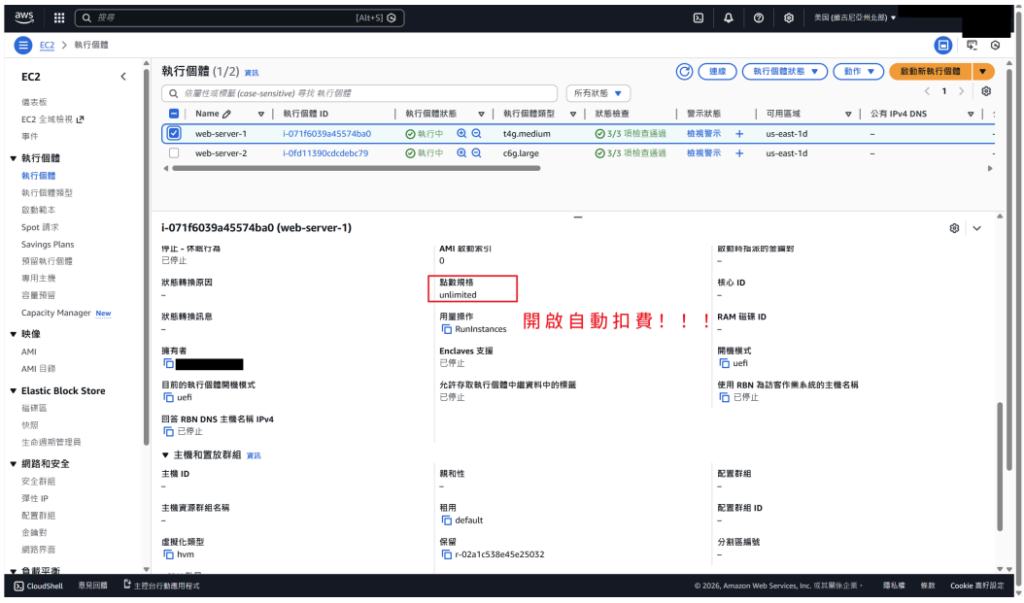
Task: Change region via the 美國(維吉尼亞州北部) dropdown
Action: 851,16
